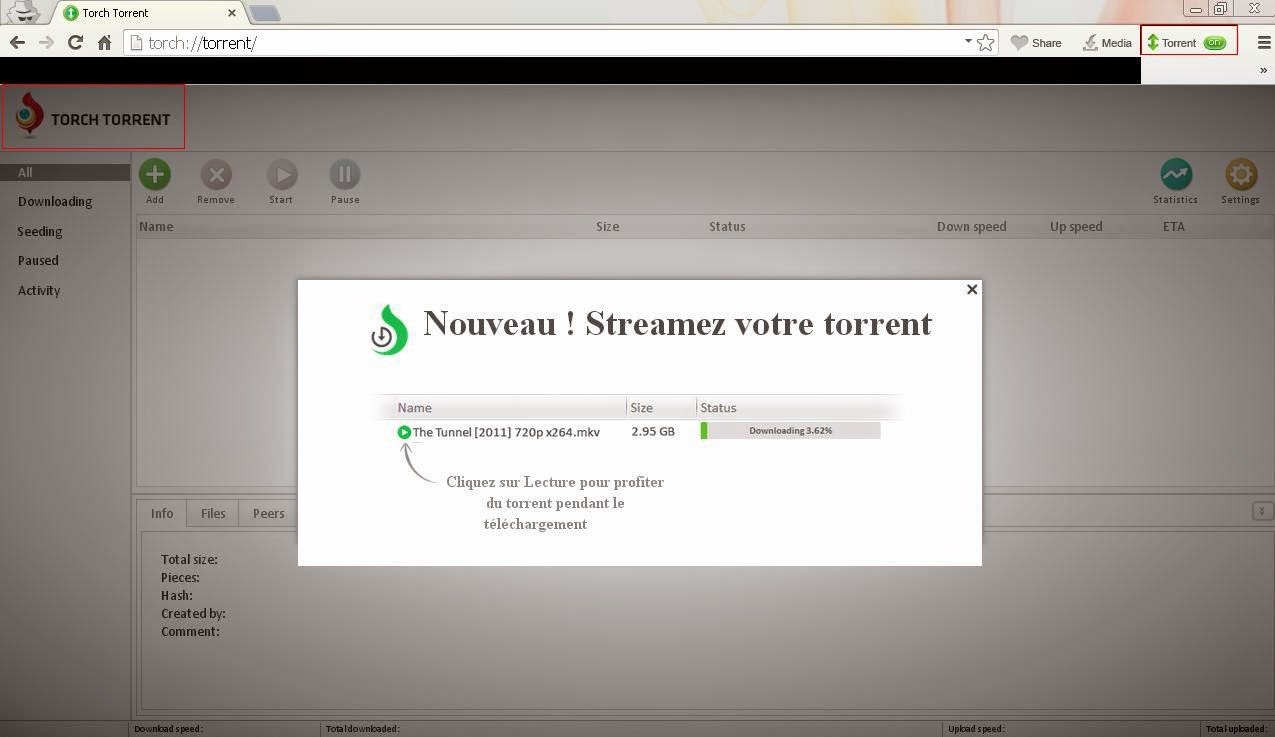Toggle the Torrent On switch in toolbar
The height and width of the screenshot is (737, 1275).
pos(1214,43)
